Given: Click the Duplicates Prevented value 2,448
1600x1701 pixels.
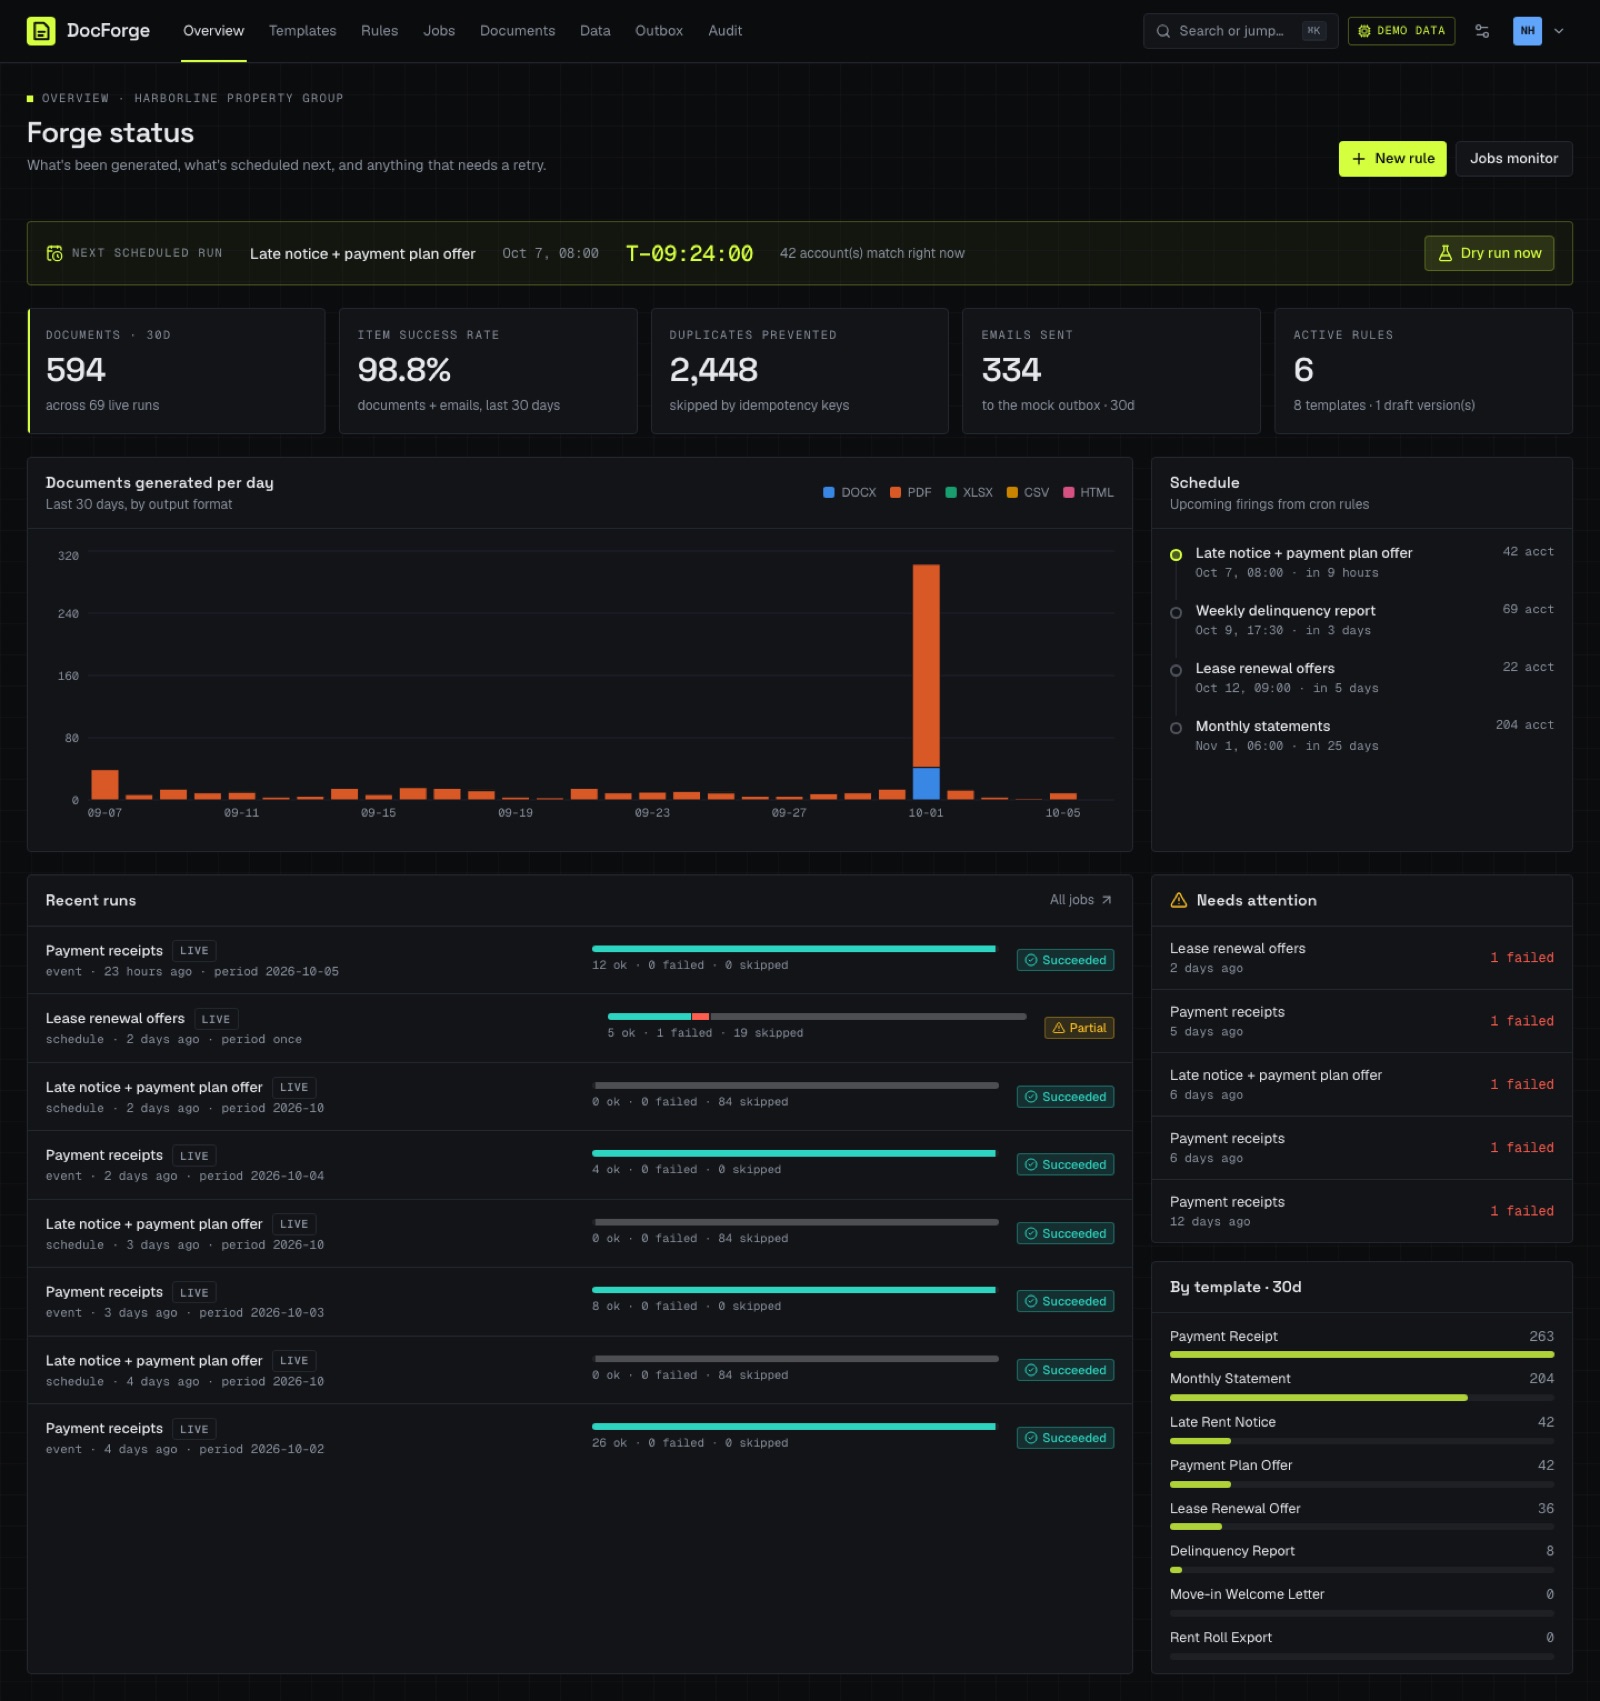Looking at the screenshot, I should click(x=713, y=370).
